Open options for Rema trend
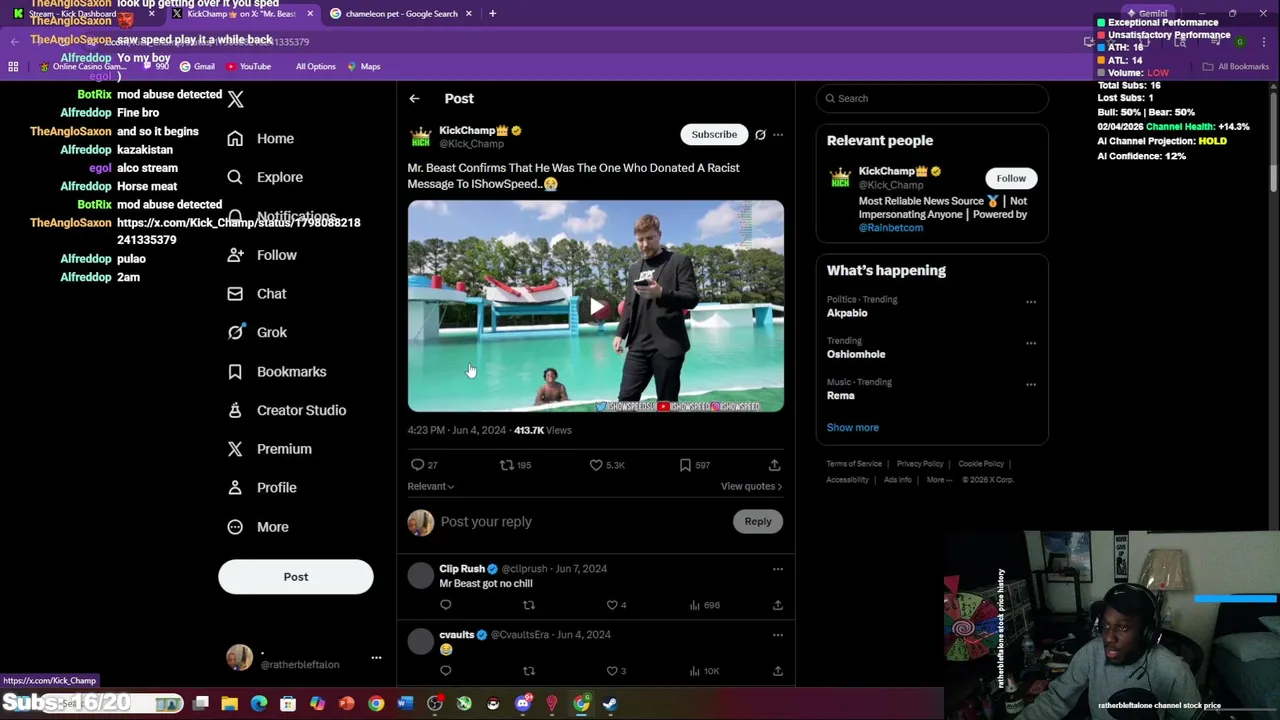Image resolution: width=1280 pixels, height=720 pixels. click(1031, 384)
